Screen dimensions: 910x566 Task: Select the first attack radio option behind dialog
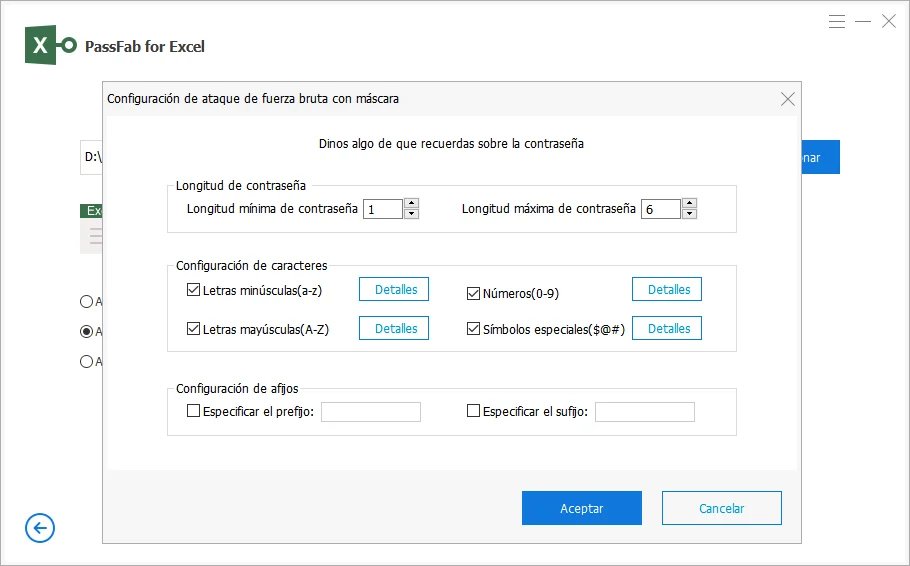(86, 301)
